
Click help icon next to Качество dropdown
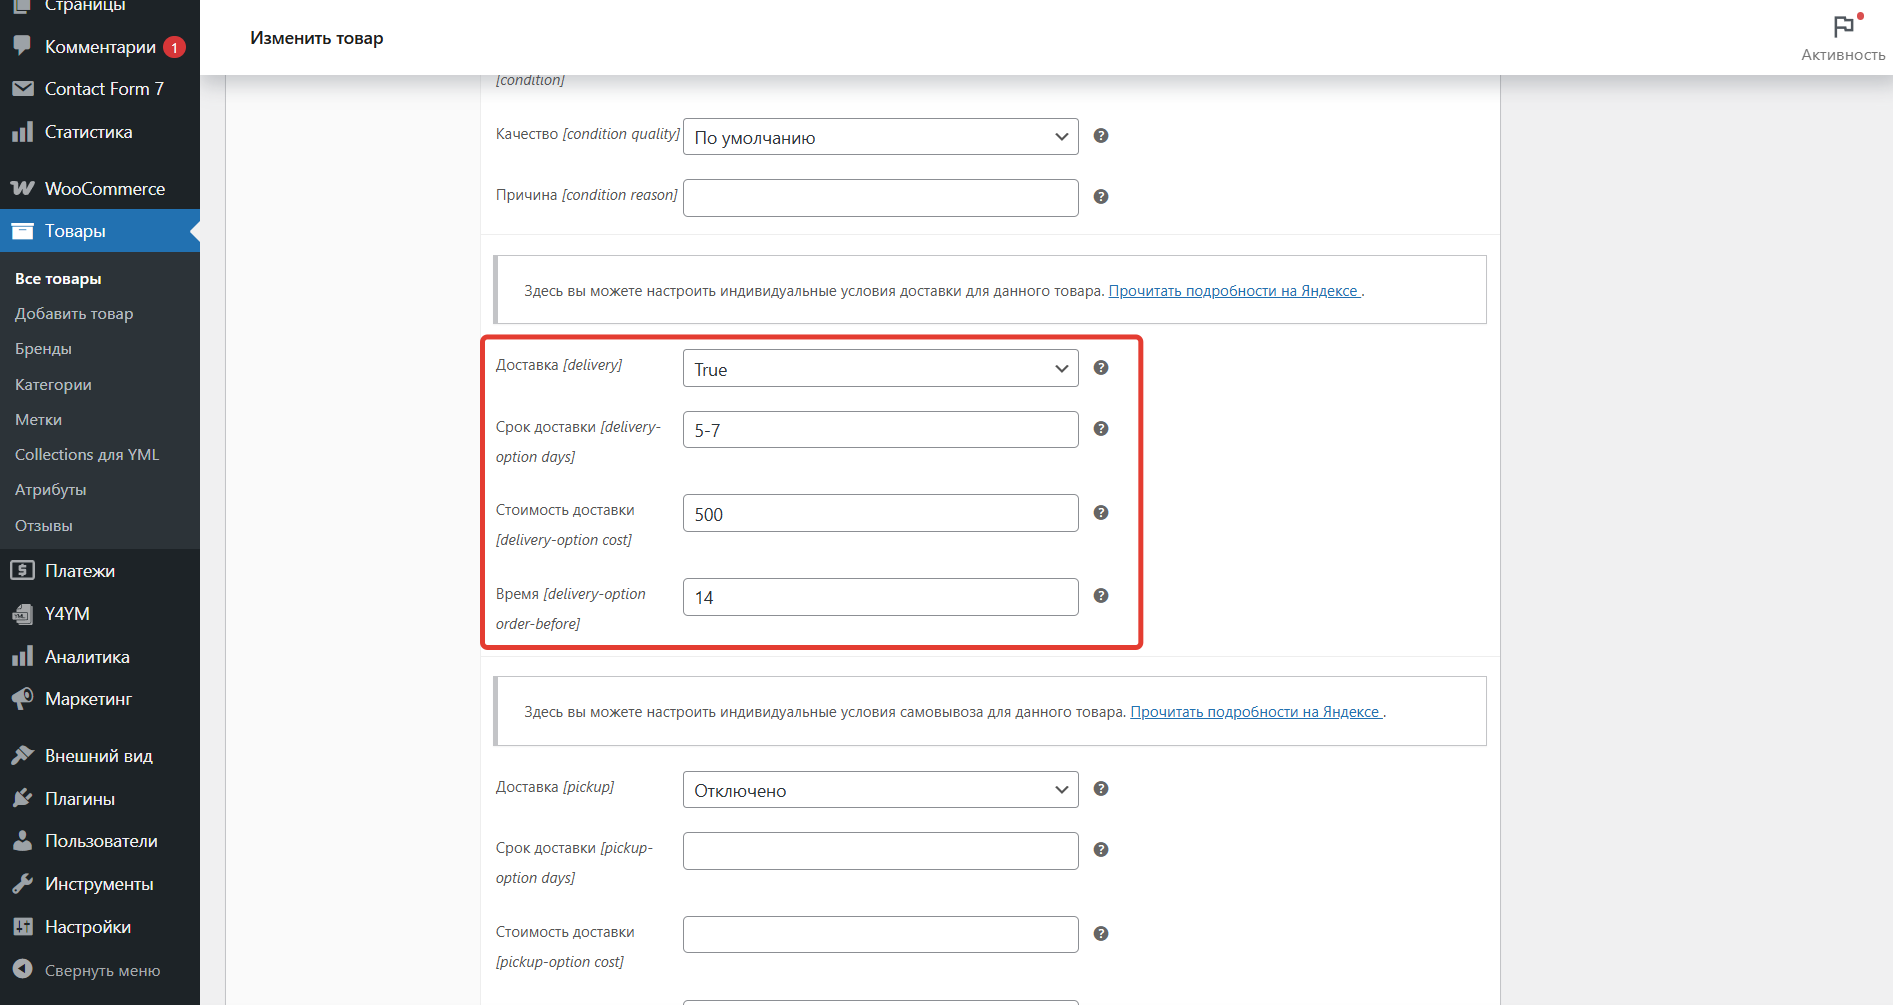coord(1100,136)
